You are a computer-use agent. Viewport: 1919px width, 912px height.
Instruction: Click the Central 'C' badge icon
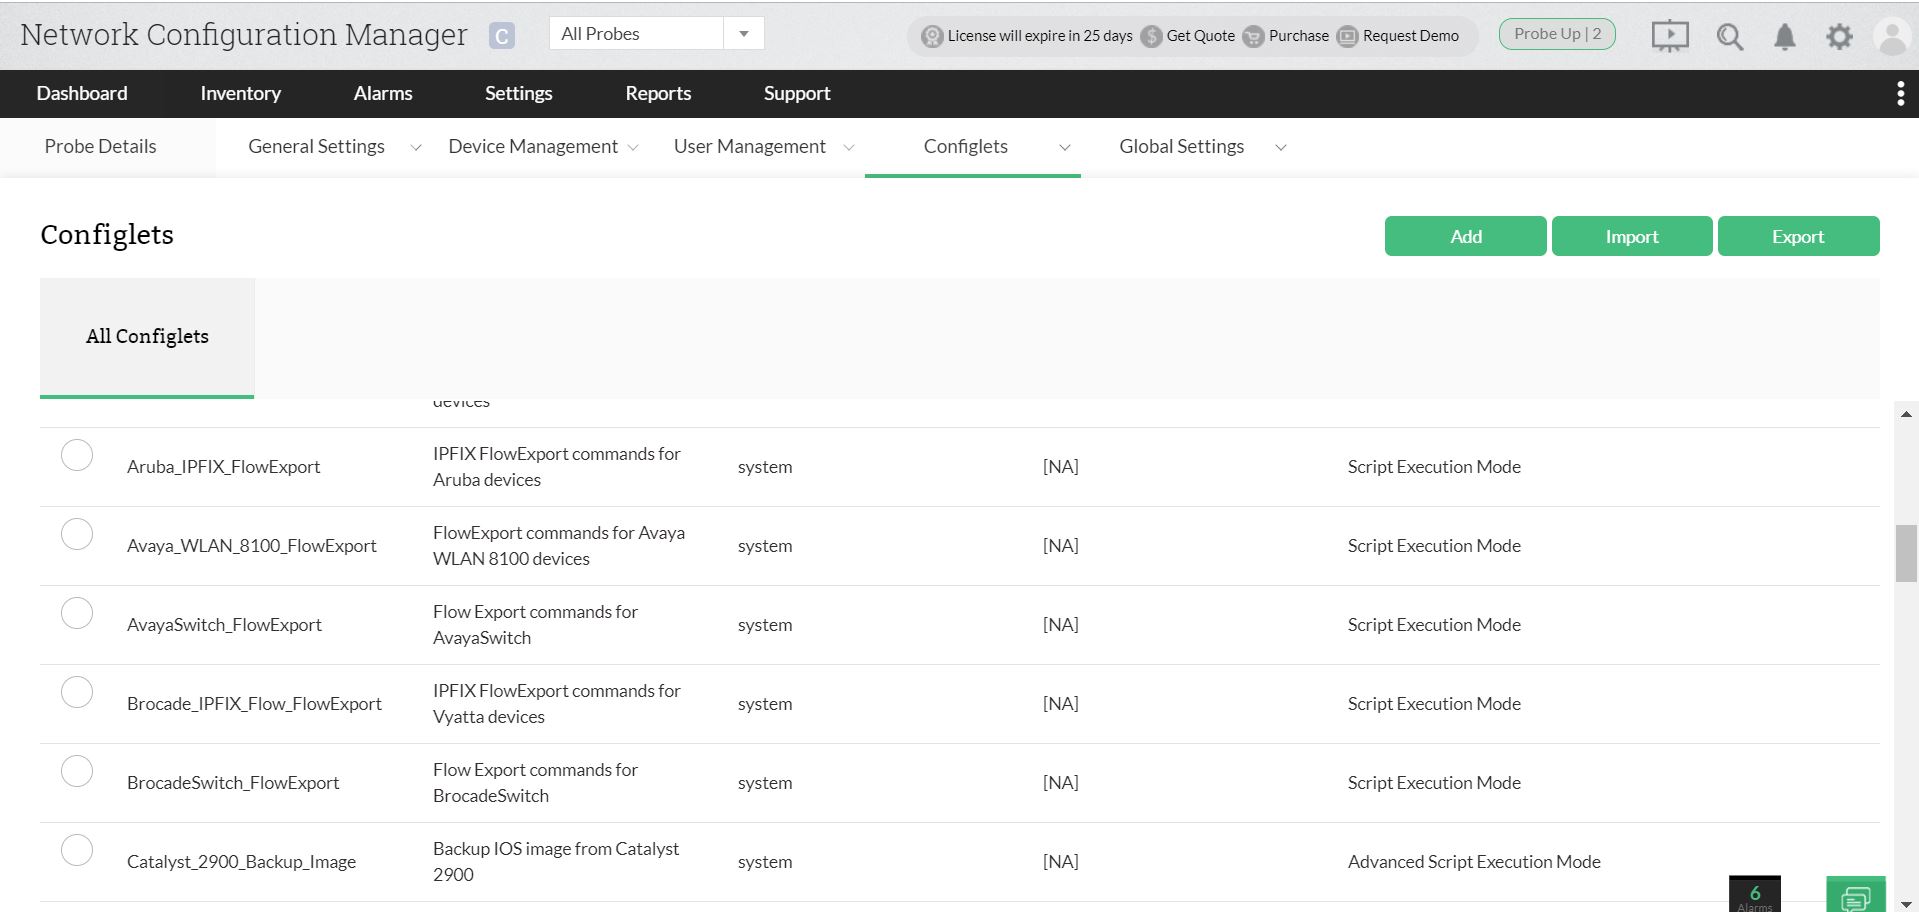pyautogui.click(x=501, y=36)
